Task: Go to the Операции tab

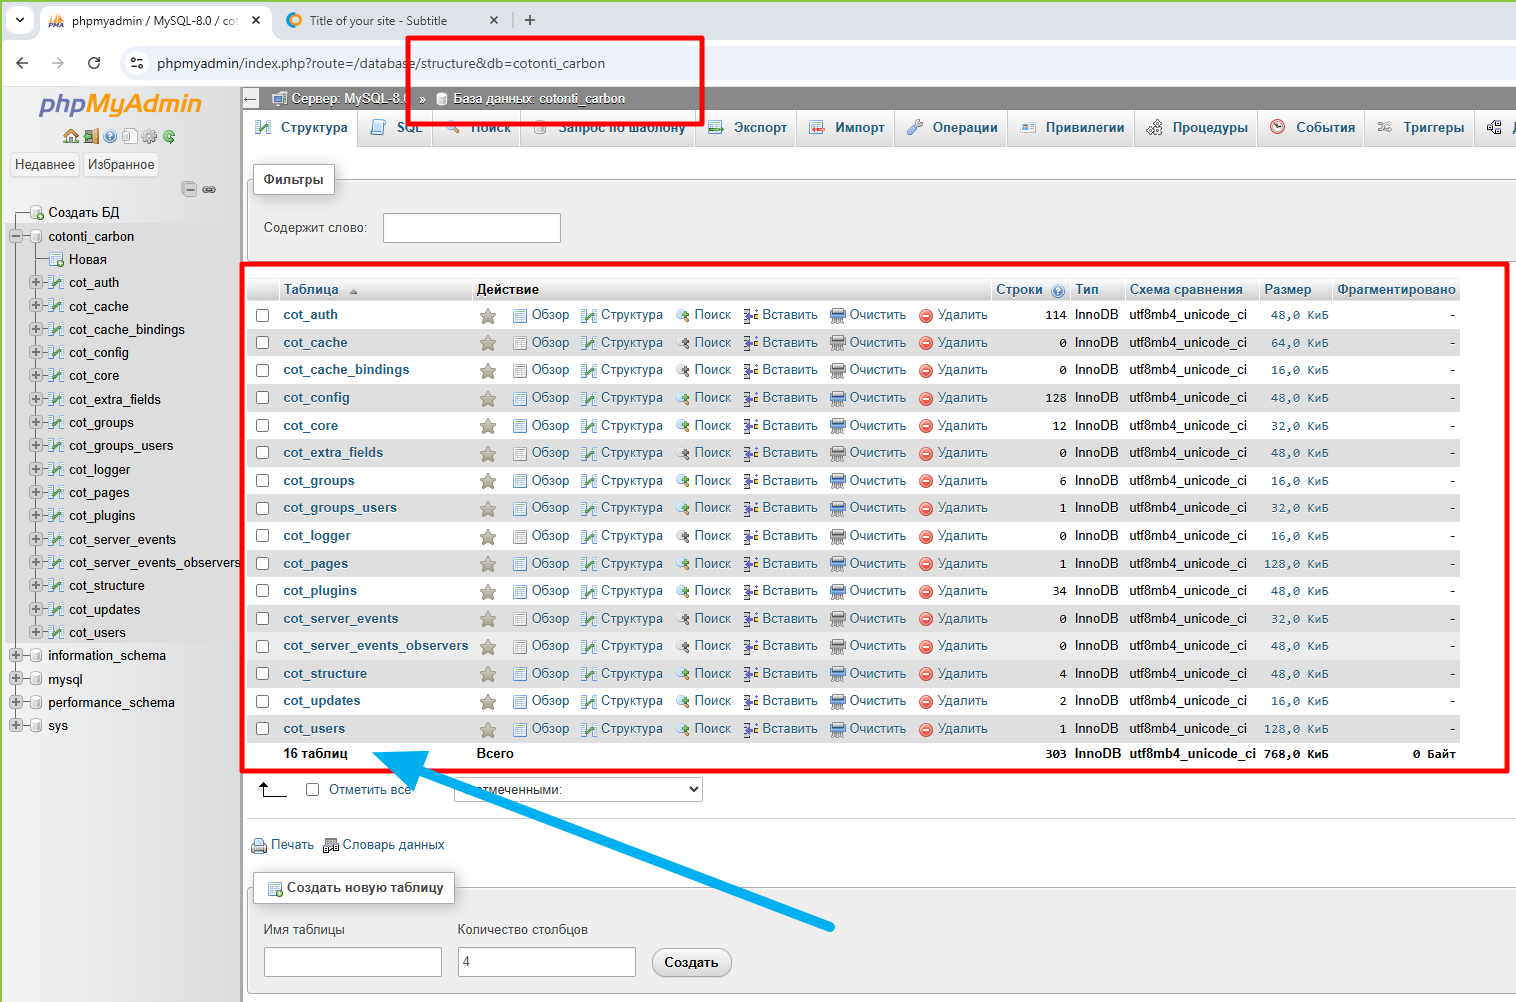Action: click(x=952, y=128)
